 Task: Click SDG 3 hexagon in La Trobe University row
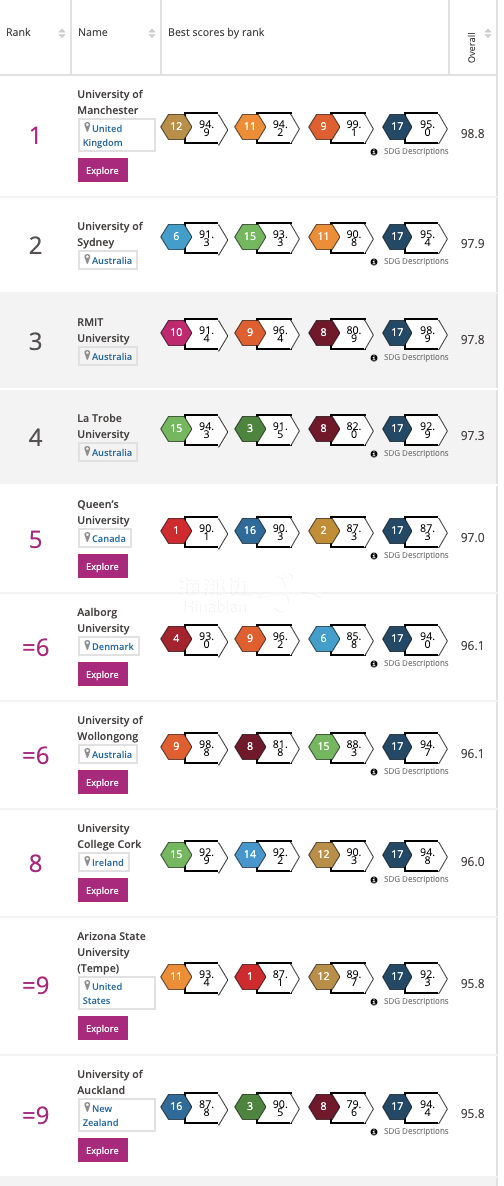(x=250, y=428)
